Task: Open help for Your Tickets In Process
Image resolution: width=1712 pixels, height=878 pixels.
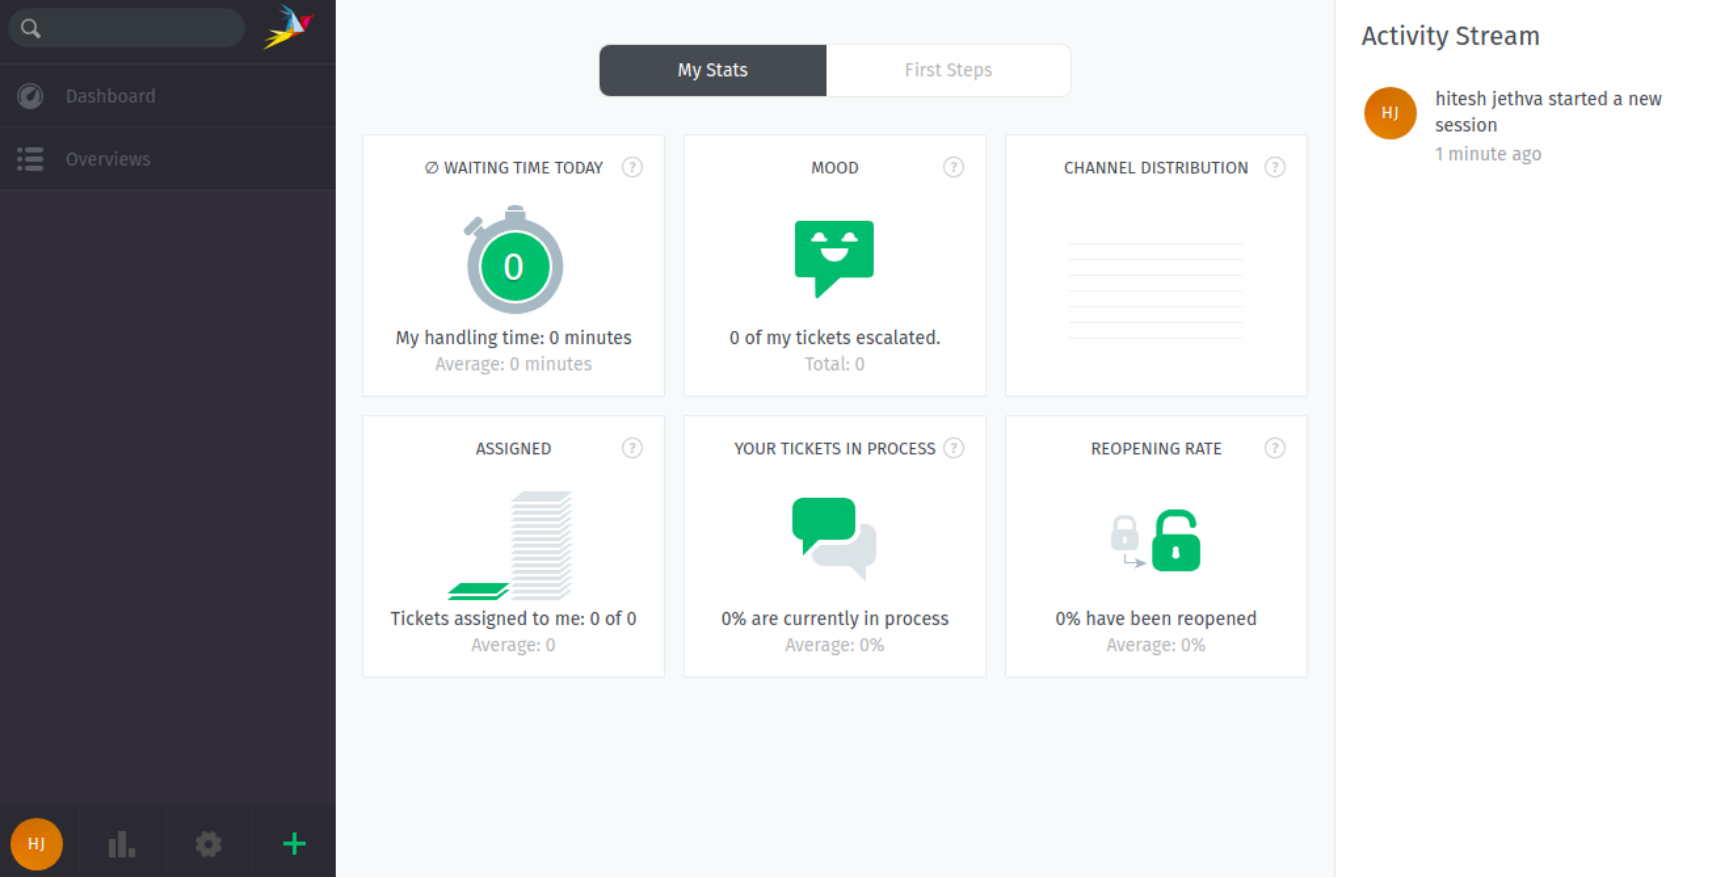Action: click(953, 448)
